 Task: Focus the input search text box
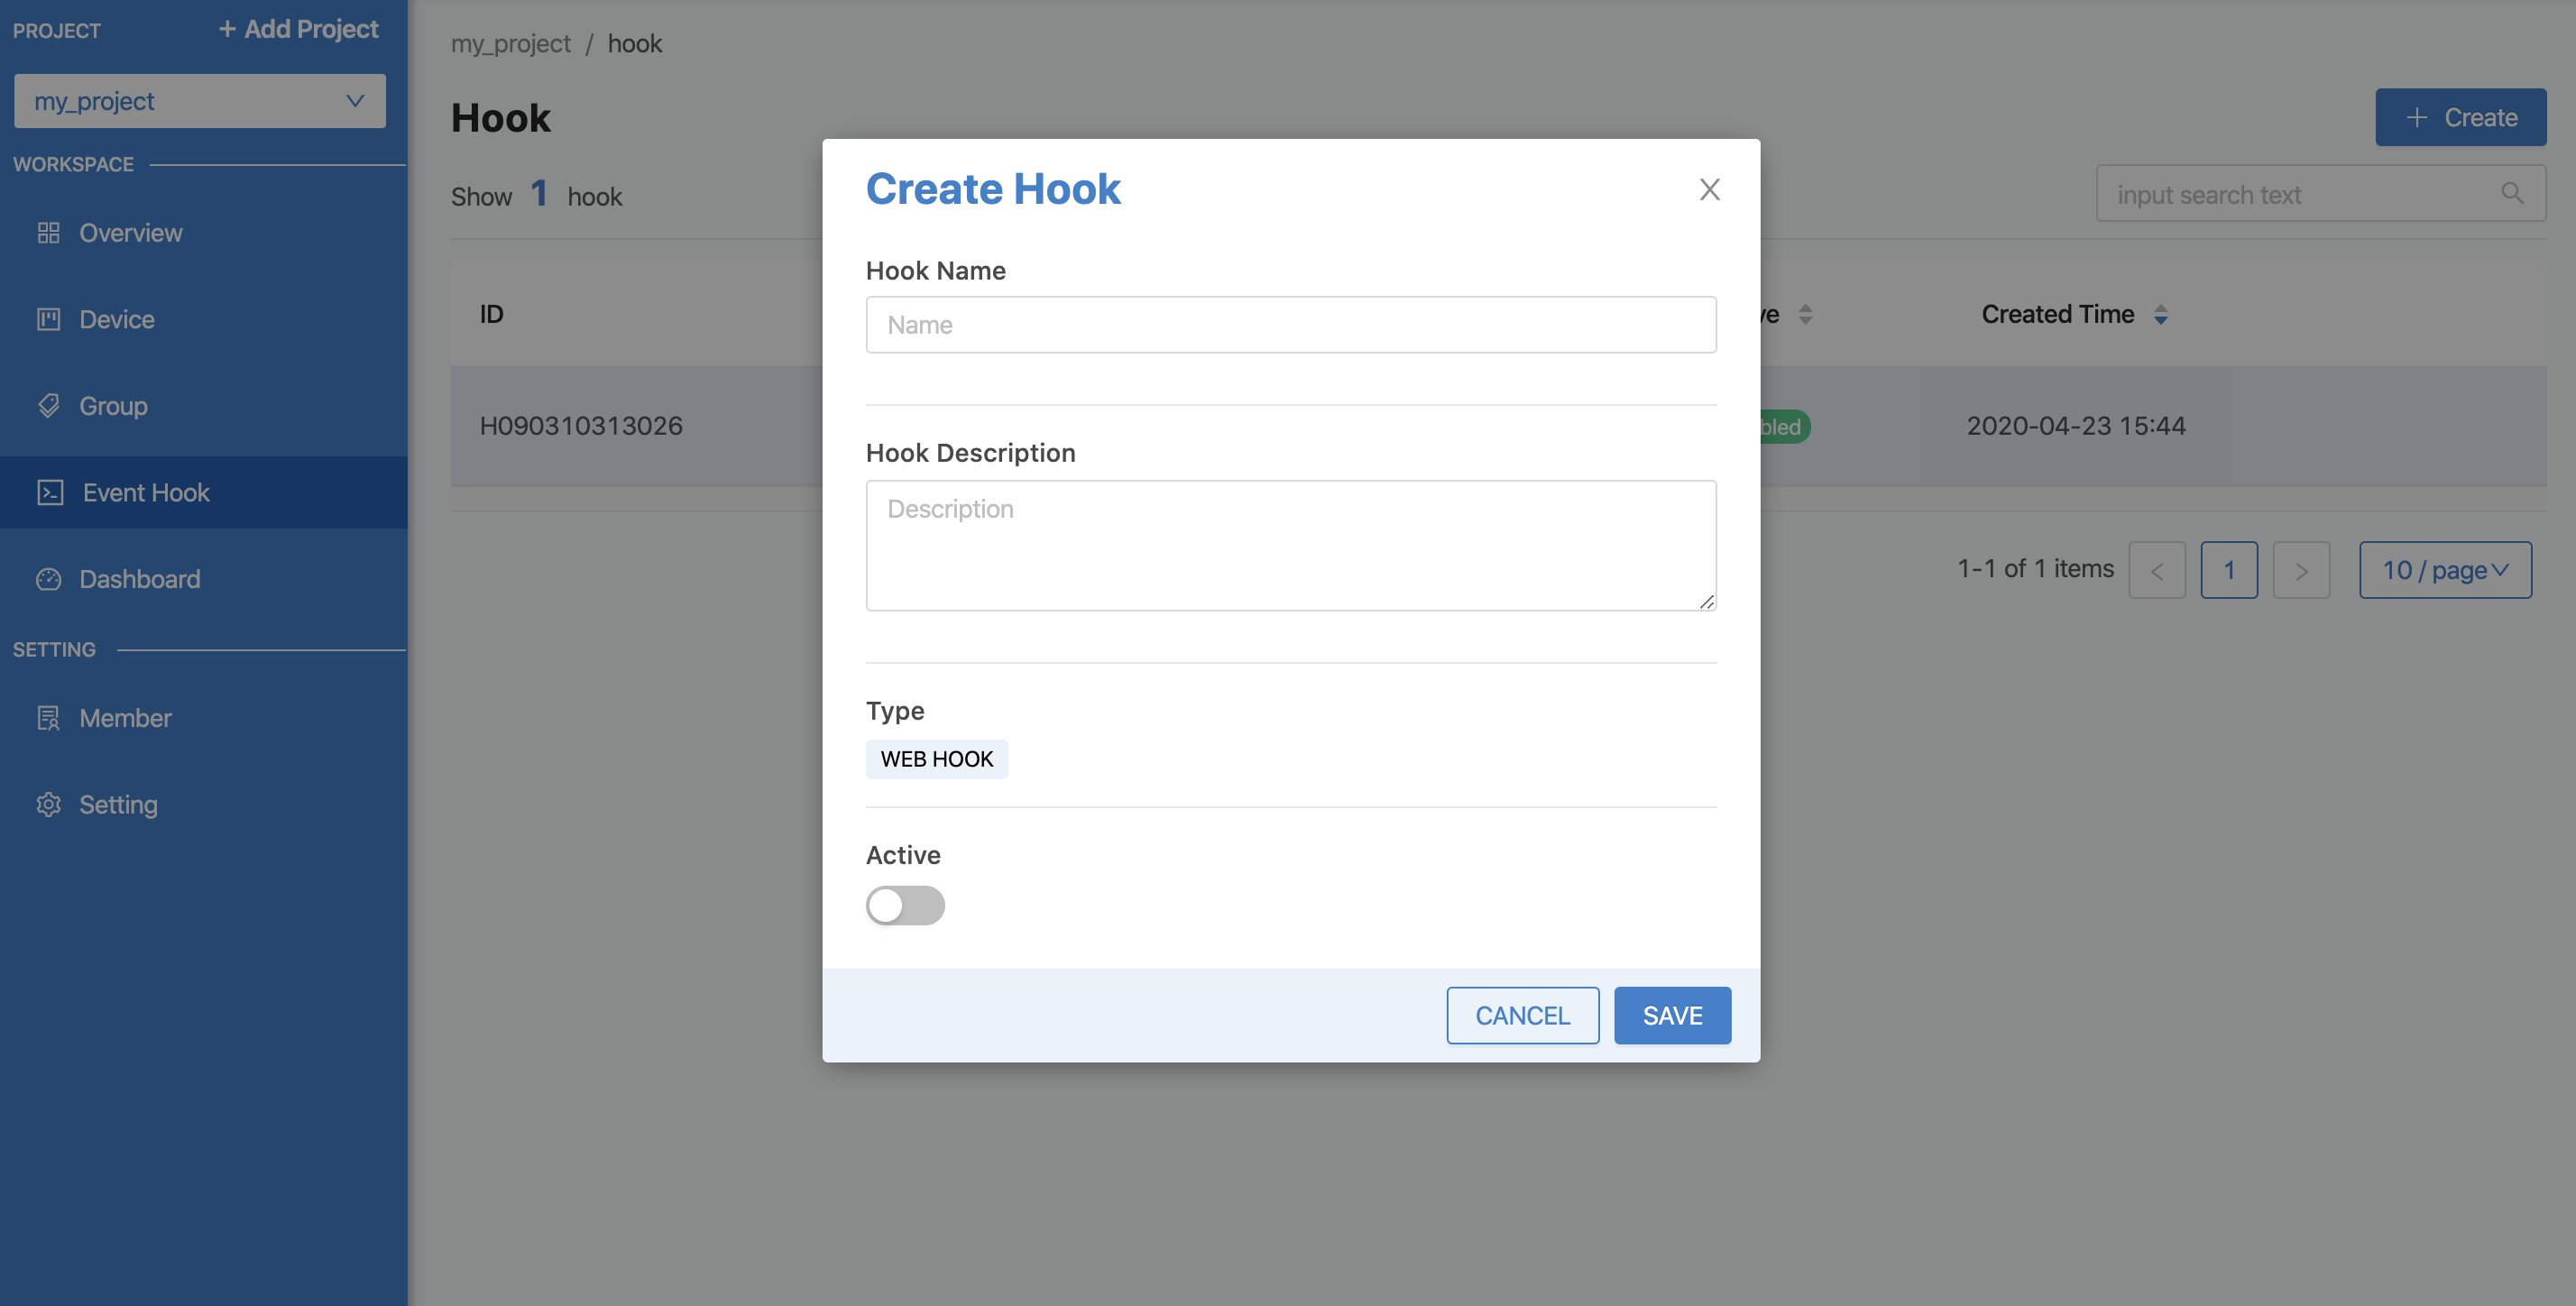point(2320,194)
